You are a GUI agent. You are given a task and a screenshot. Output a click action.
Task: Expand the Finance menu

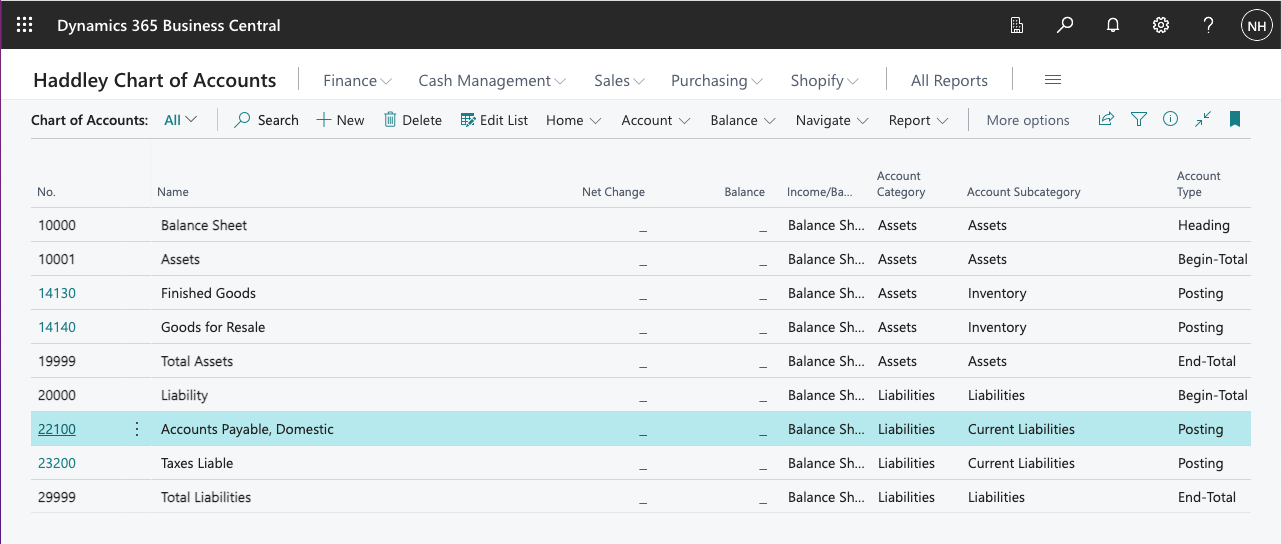[357, 80]
